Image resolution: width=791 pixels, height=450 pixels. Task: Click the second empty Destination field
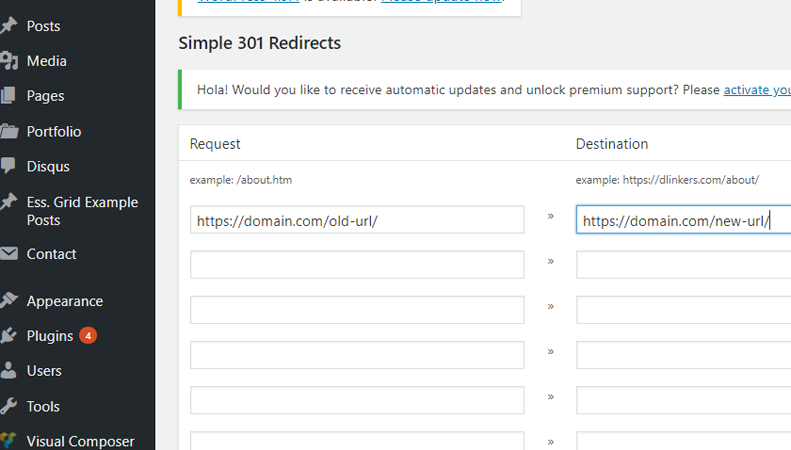click(682, 310)
